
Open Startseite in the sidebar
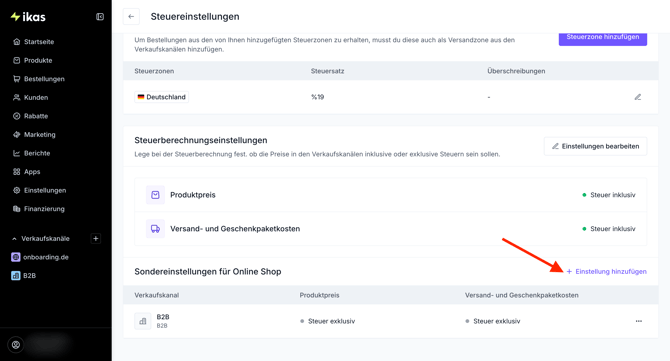pyautogui.click(x=39, y=42)
